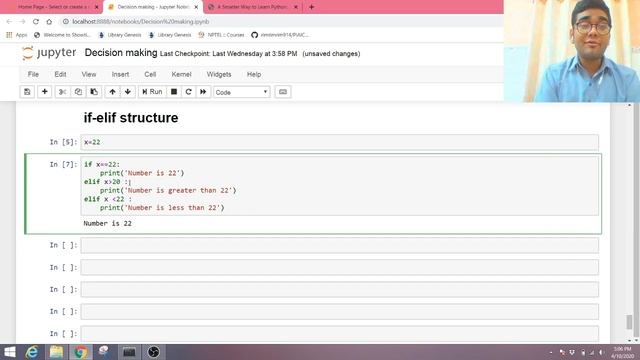This screenshot has height=360, width=640.
Task: Click the x=22 code cell
Action: (x=340, y=142)
